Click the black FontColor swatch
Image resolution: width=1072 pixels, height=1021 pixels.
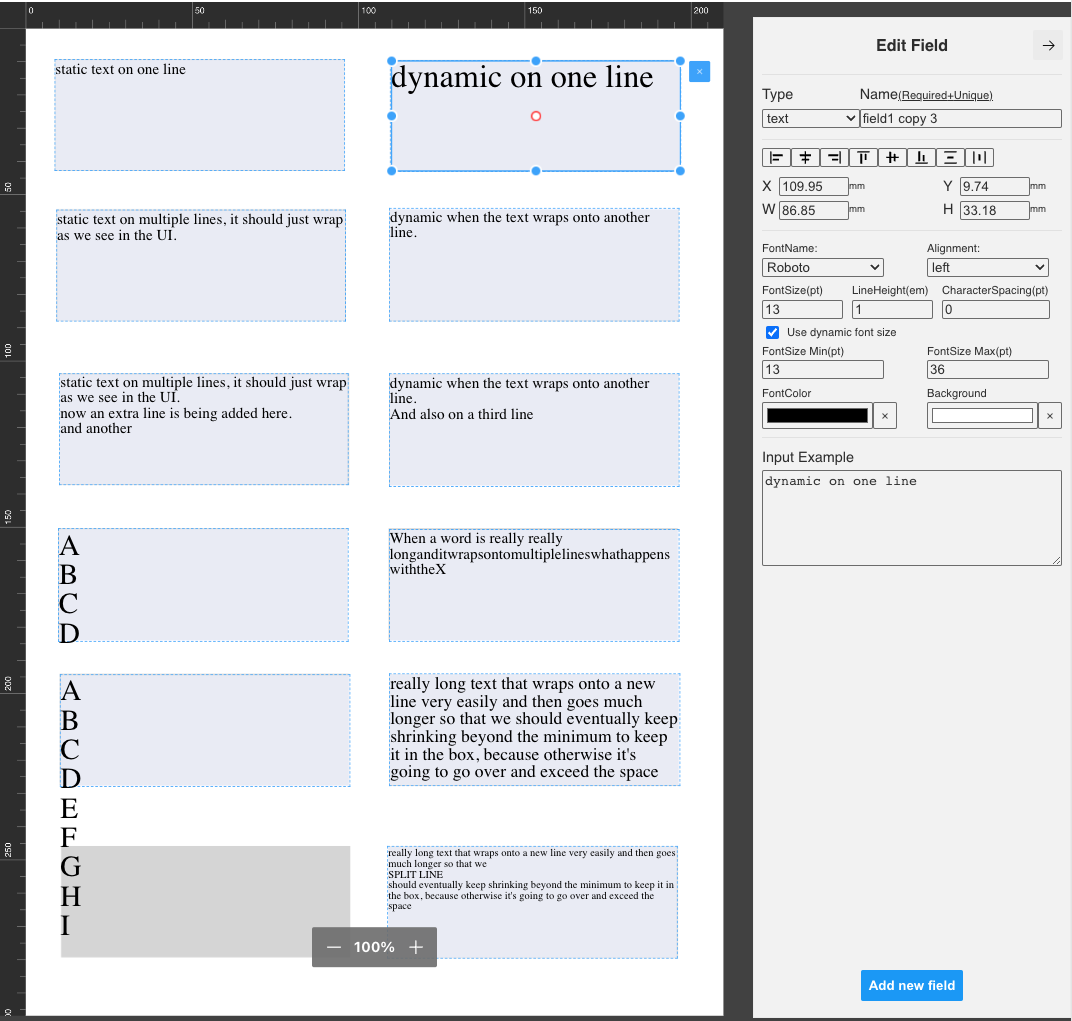pyautogui.click(x=817, y=415)
